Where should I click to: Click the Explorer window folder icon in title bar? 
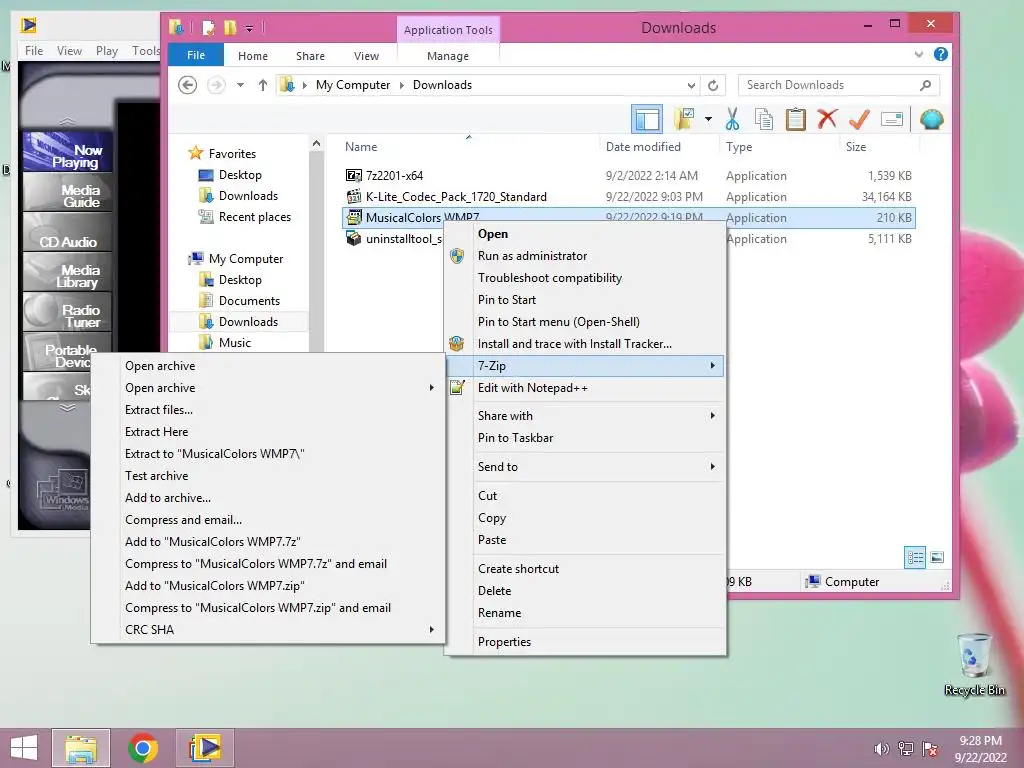click(176, 27)
